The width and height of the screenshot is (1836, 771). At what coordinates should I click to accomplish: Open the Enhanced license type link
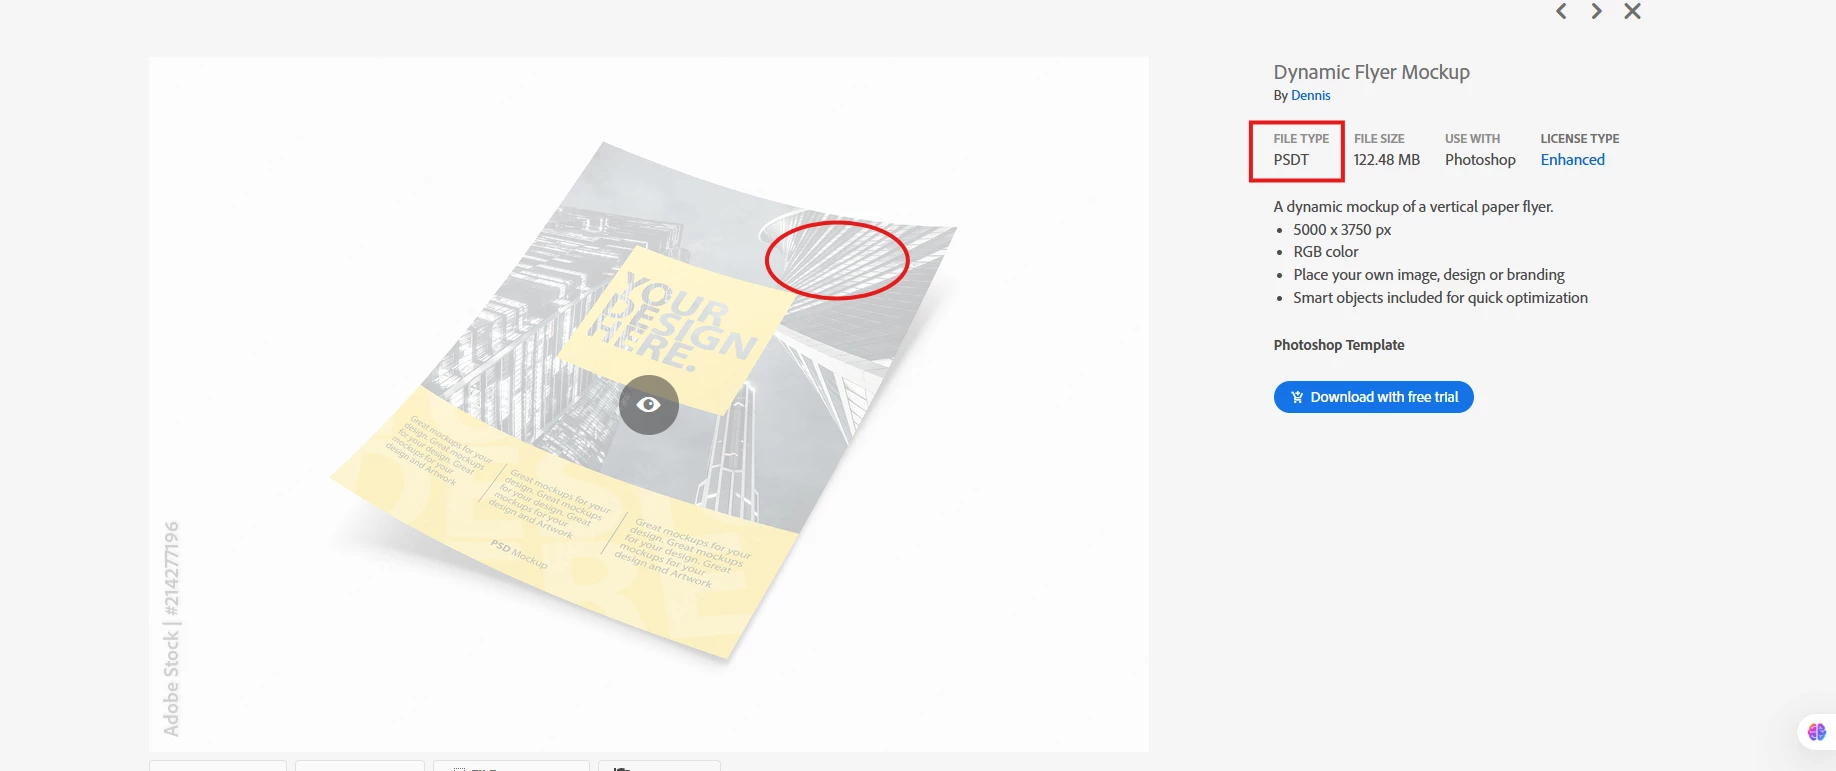(1572, 160)
